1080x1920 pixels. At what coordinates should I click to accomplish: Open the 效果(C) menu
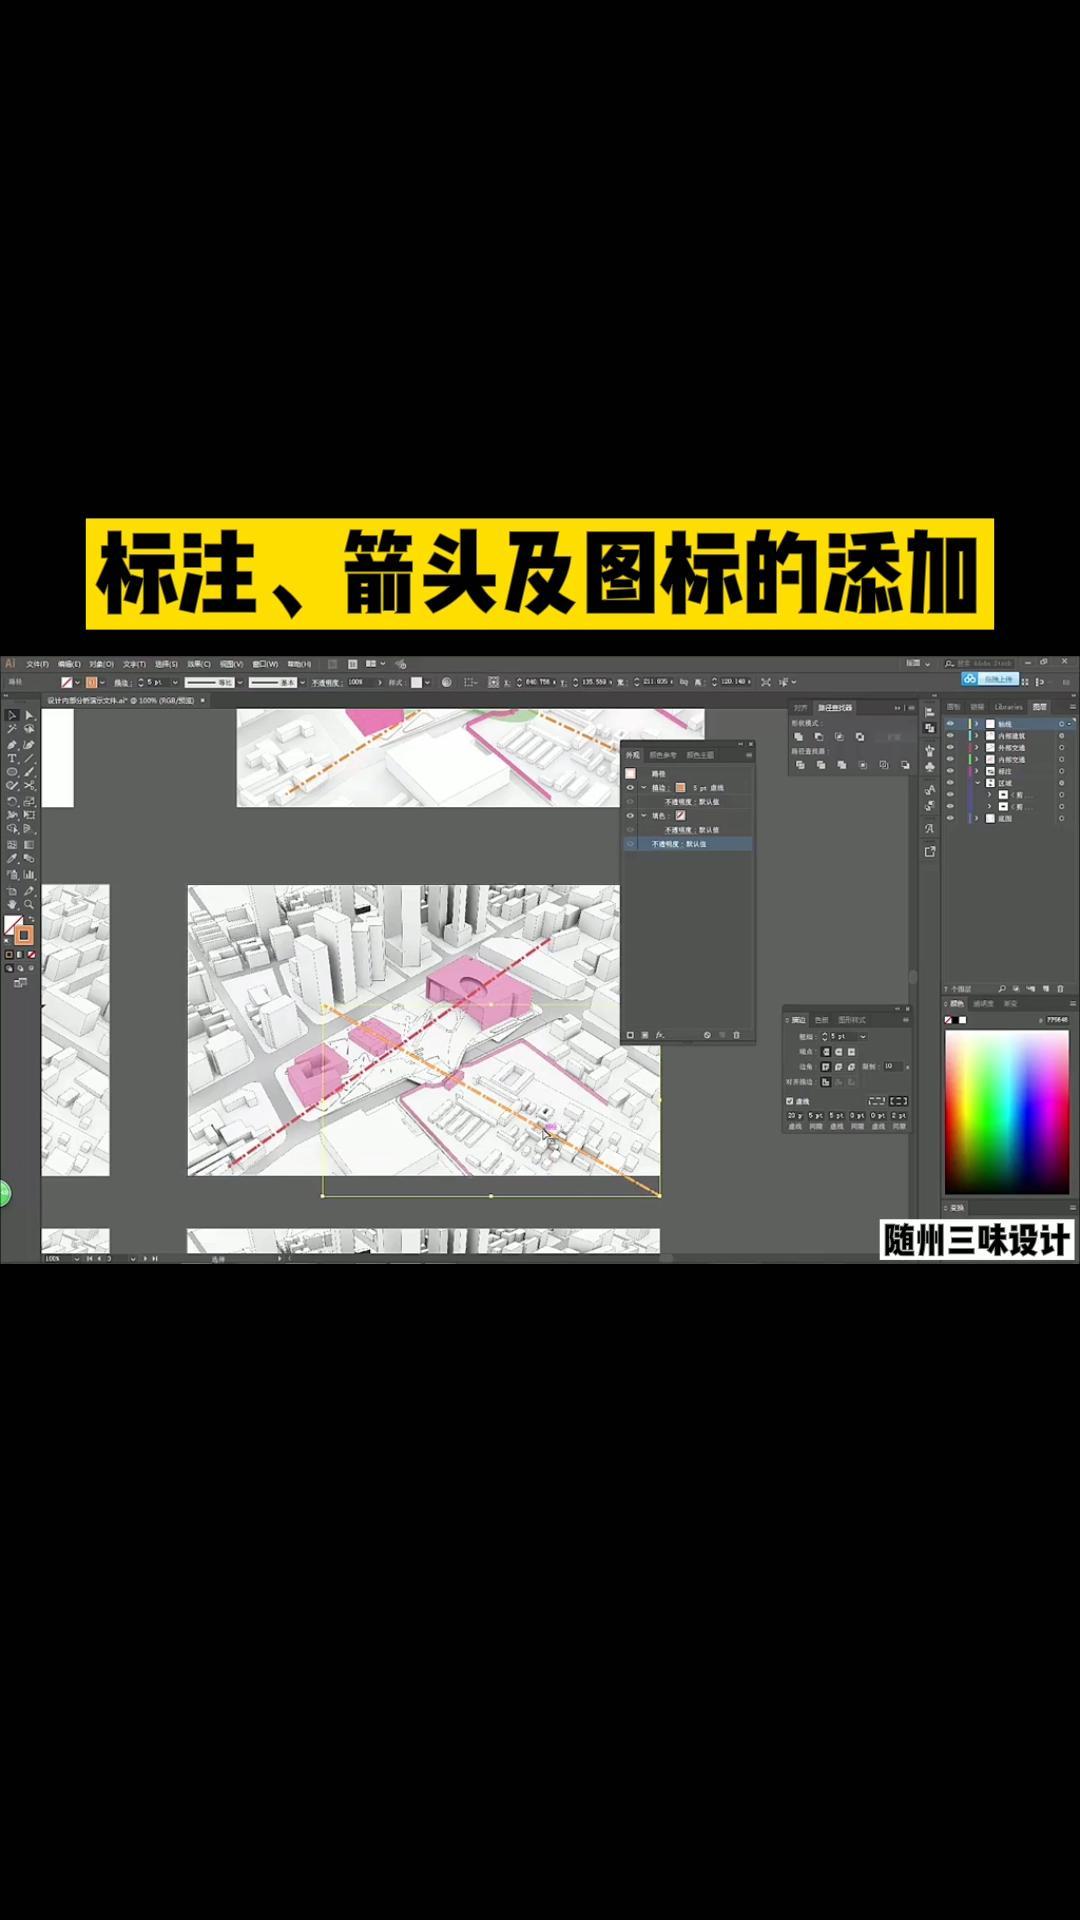198,664
